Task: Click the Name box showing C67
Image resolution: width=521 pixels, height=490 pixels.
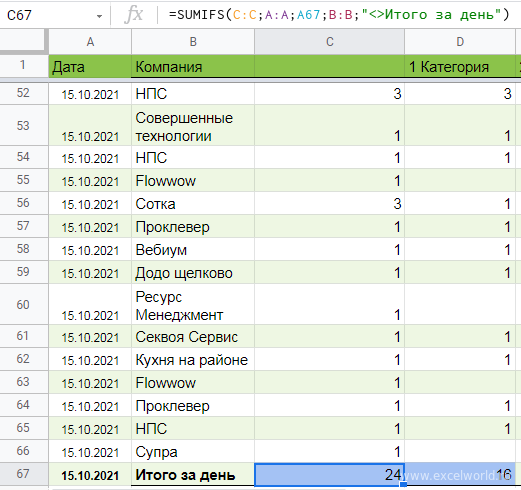Action: pos(55,15)
